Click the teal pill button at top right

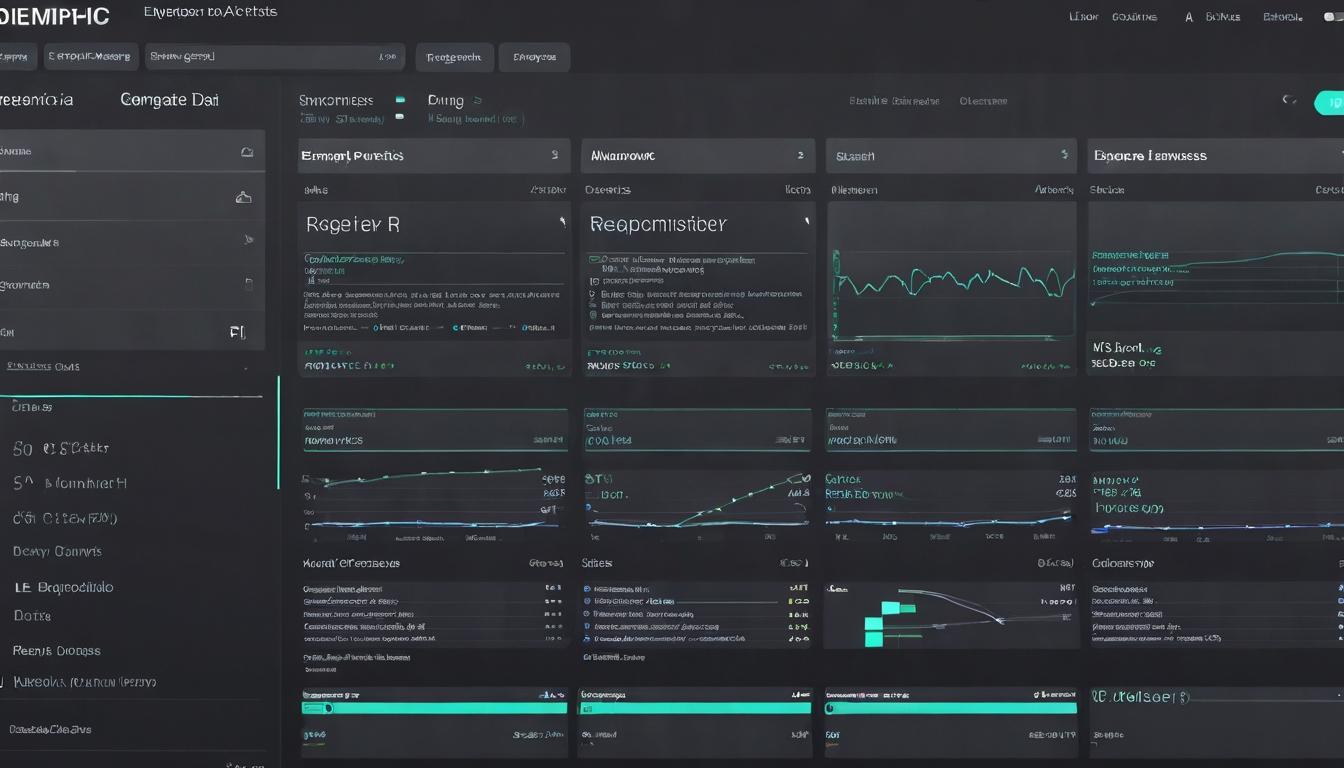click(x=1329, y=102)
